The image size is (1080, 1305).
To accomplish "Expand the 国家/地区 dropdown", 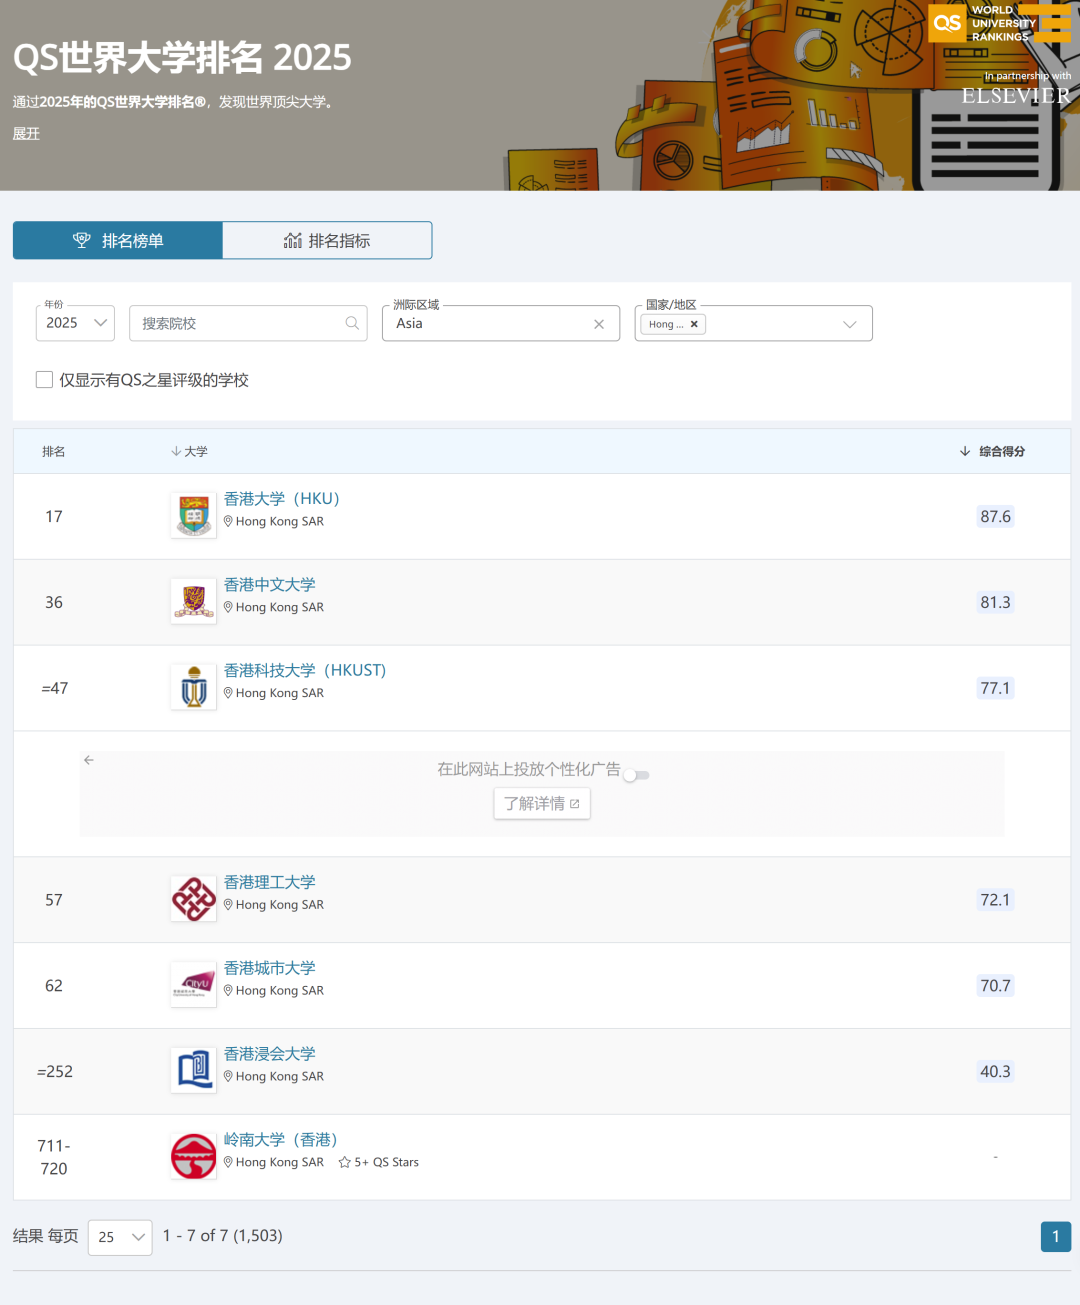I will [x=849, y=324].
